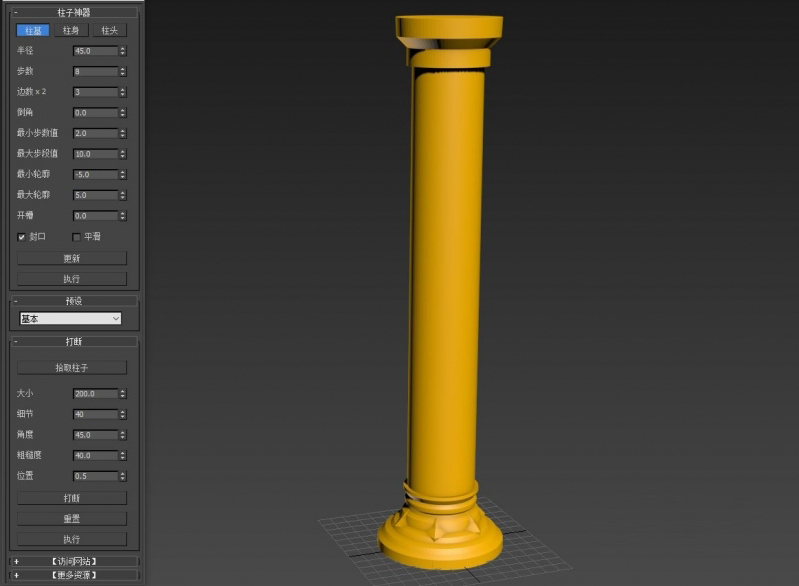Enable the 平滑 checkbox
This screenshot has width=799, height=586.
tap(77, 237)
